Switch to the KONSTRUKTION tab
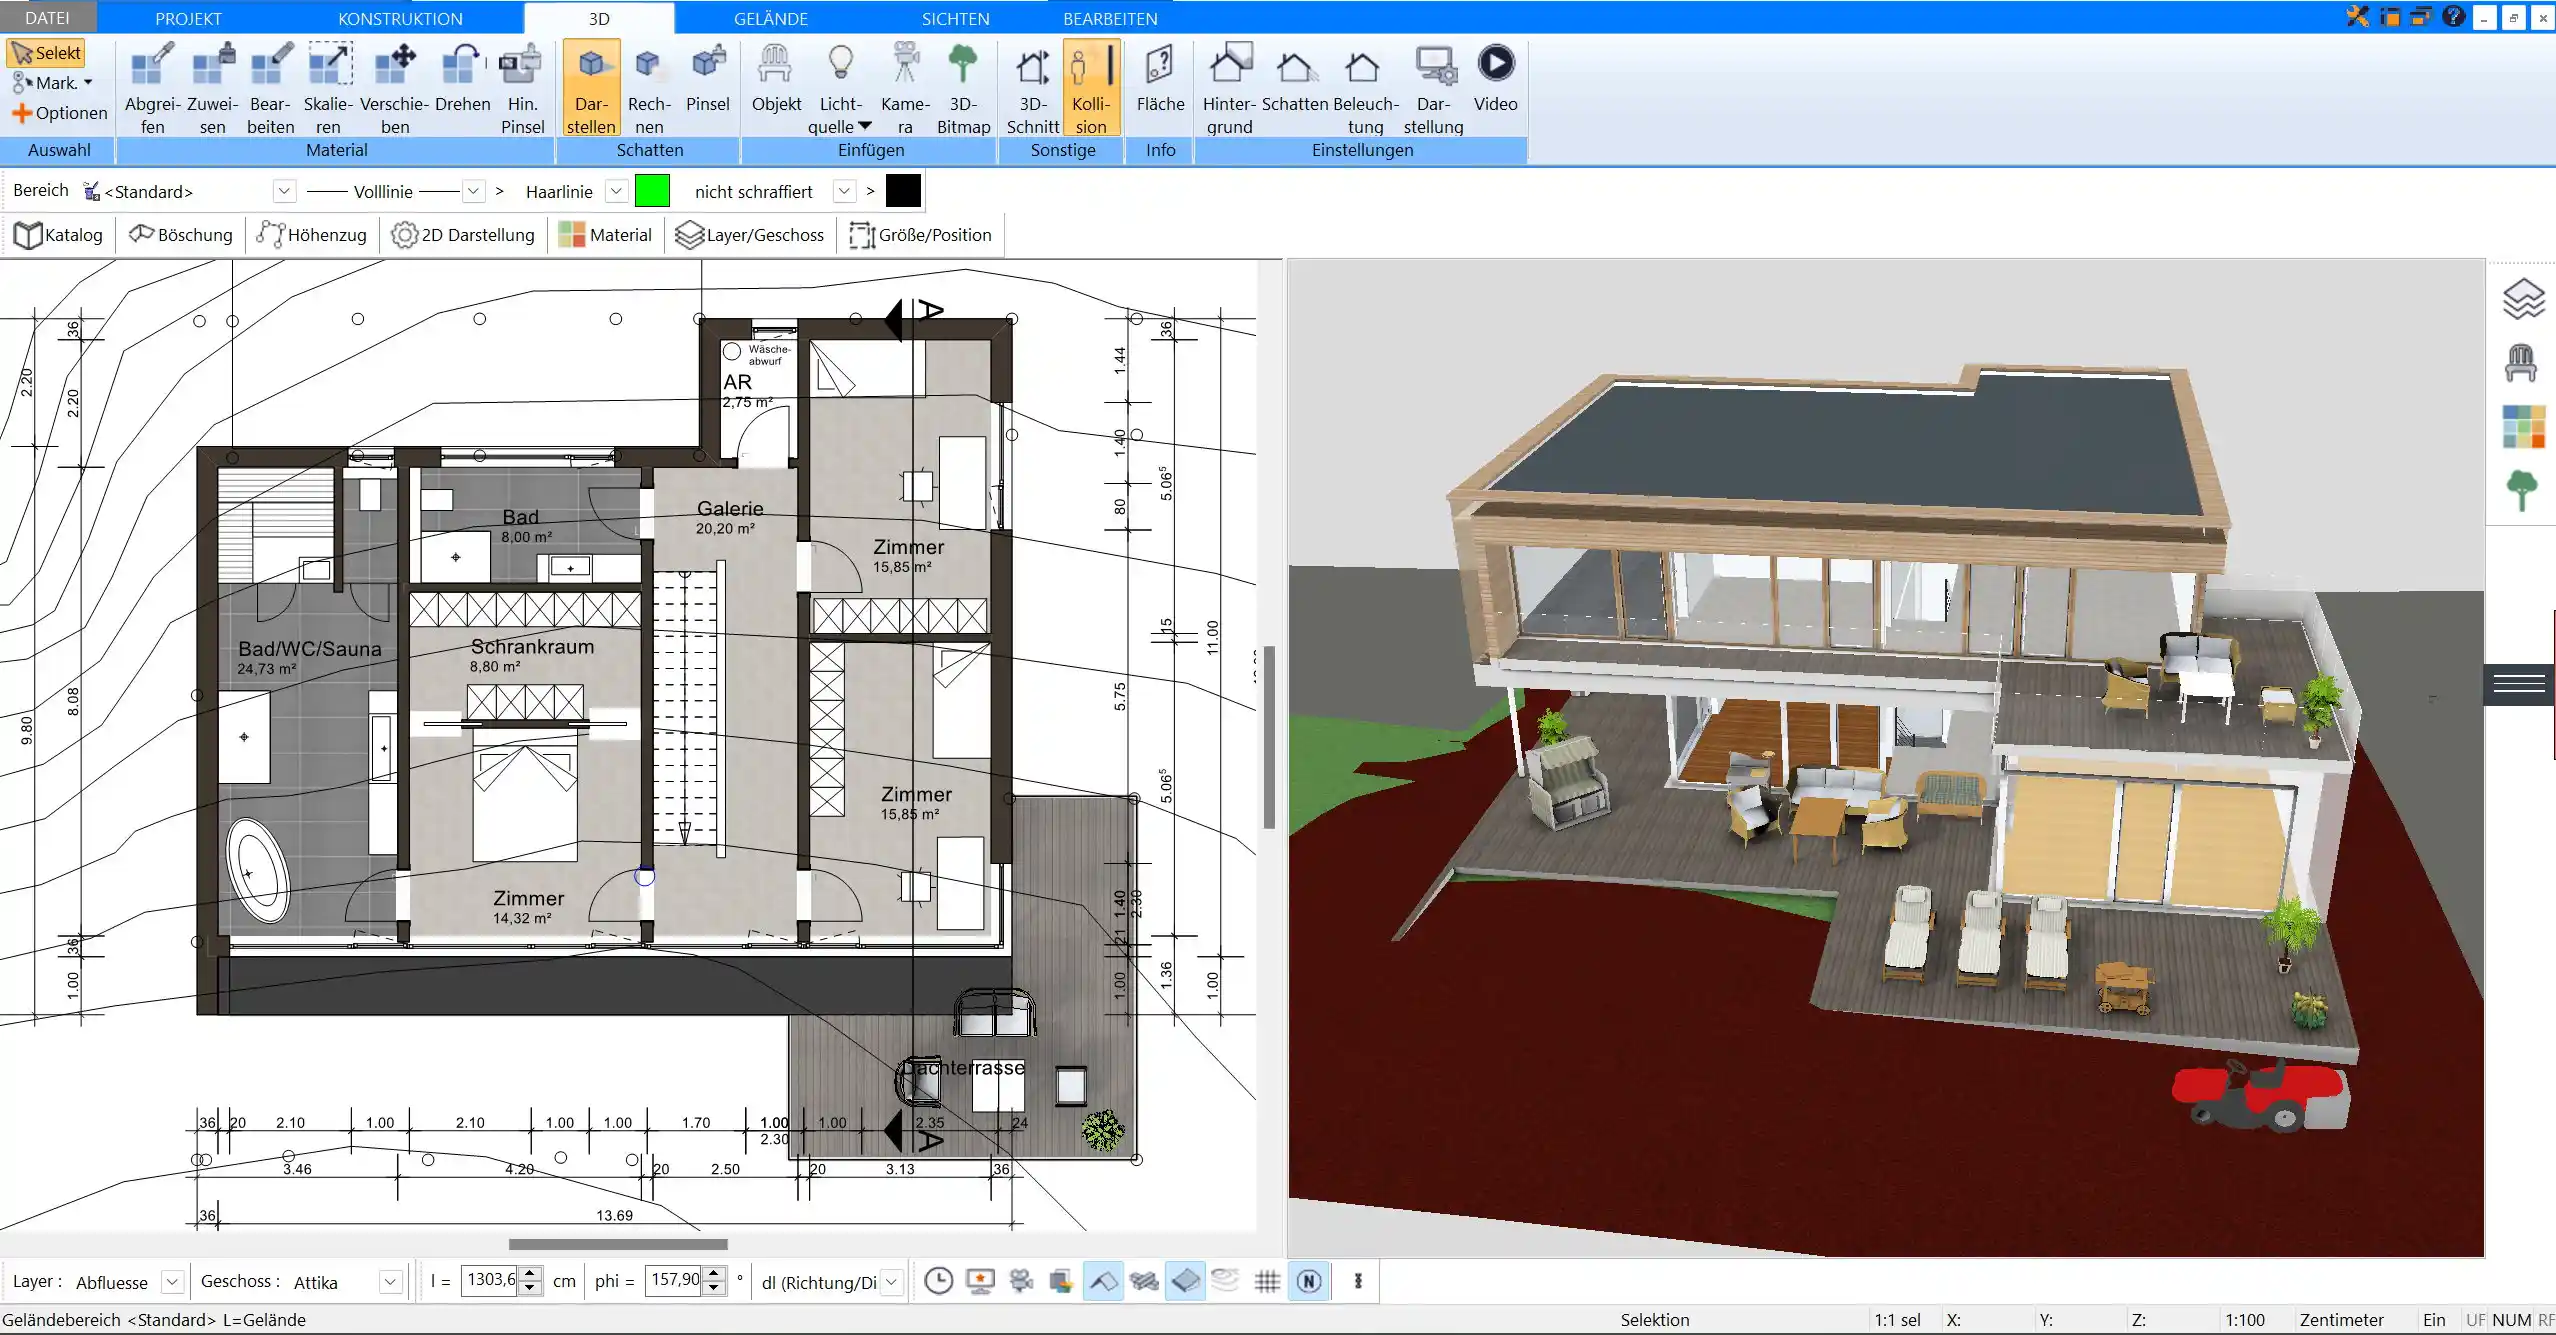Viewport: 2556px width, 1335px height. 400,18
